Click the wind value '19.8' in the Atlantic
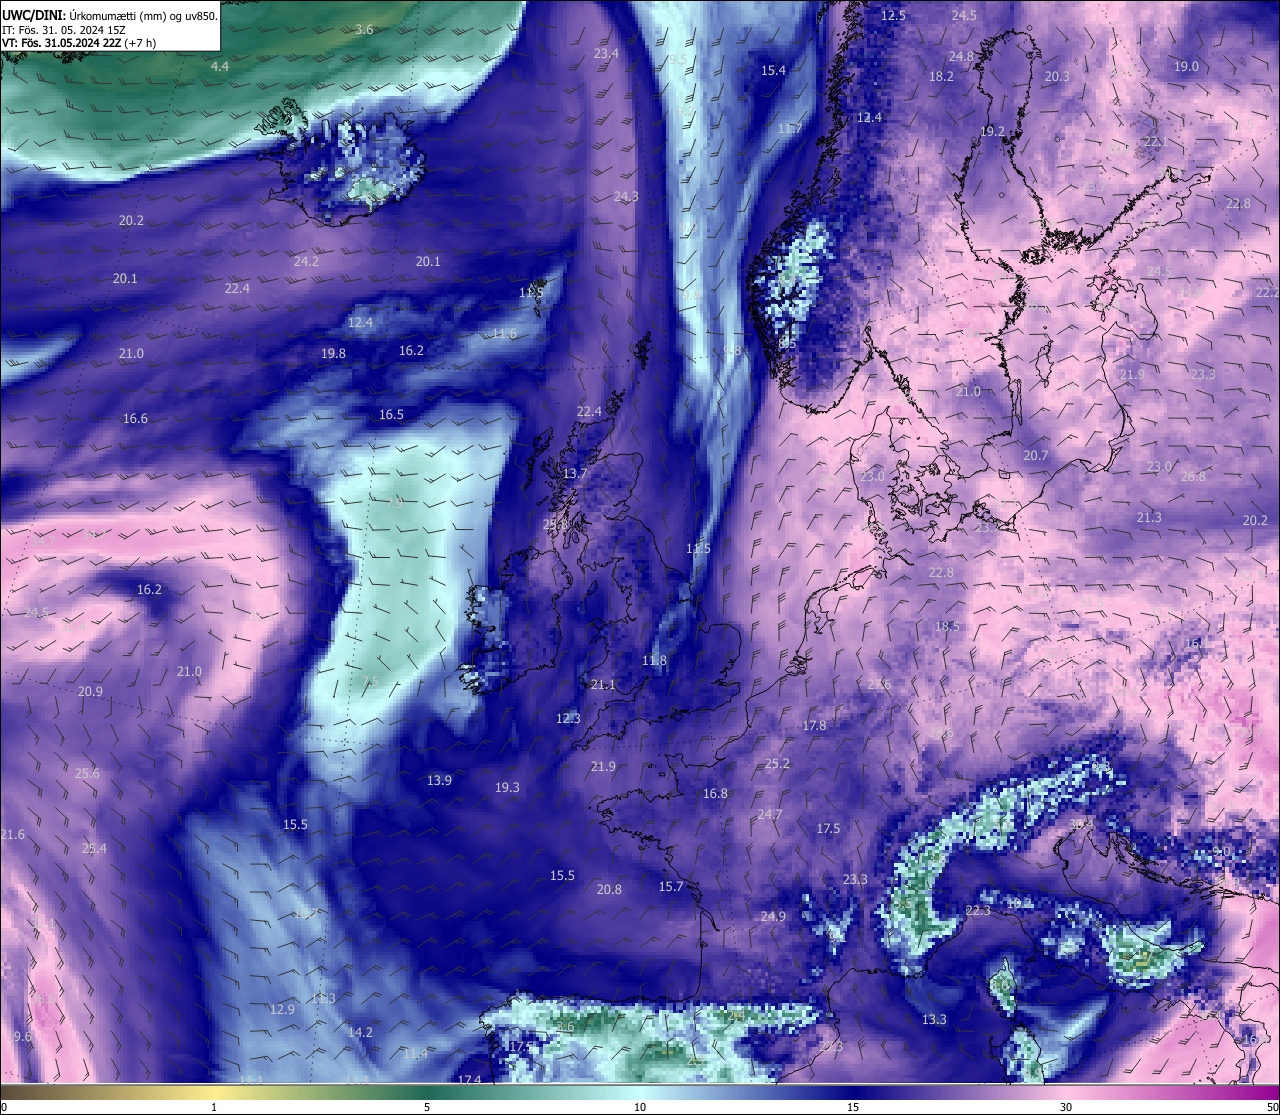Image resolution: width=1280 pixels, height=1115 pixels. coord(333,354)
